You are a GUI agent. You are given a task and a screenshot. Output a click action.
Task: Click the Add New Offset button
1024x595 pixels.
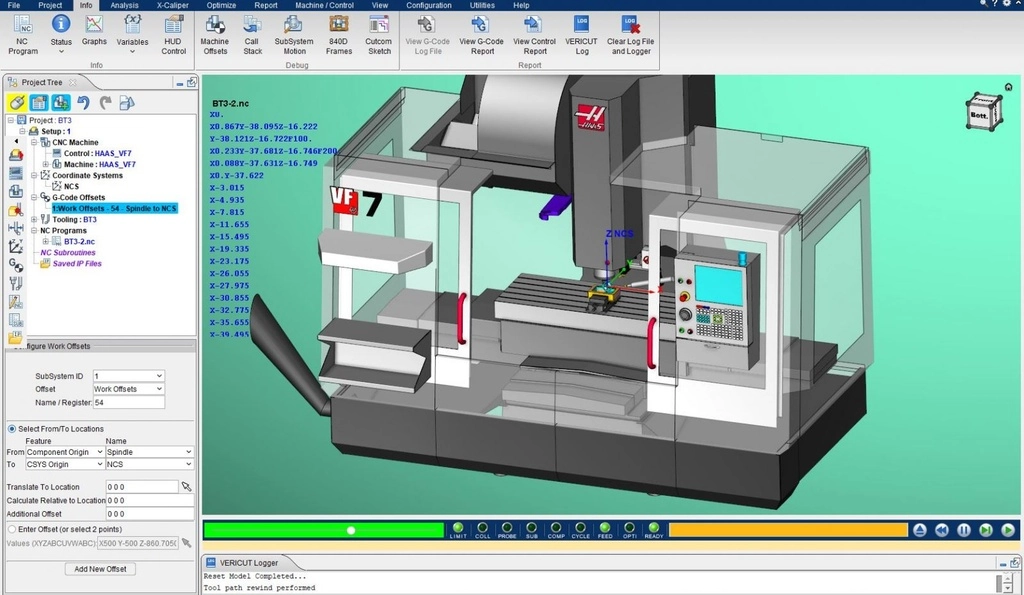point(100,569)
